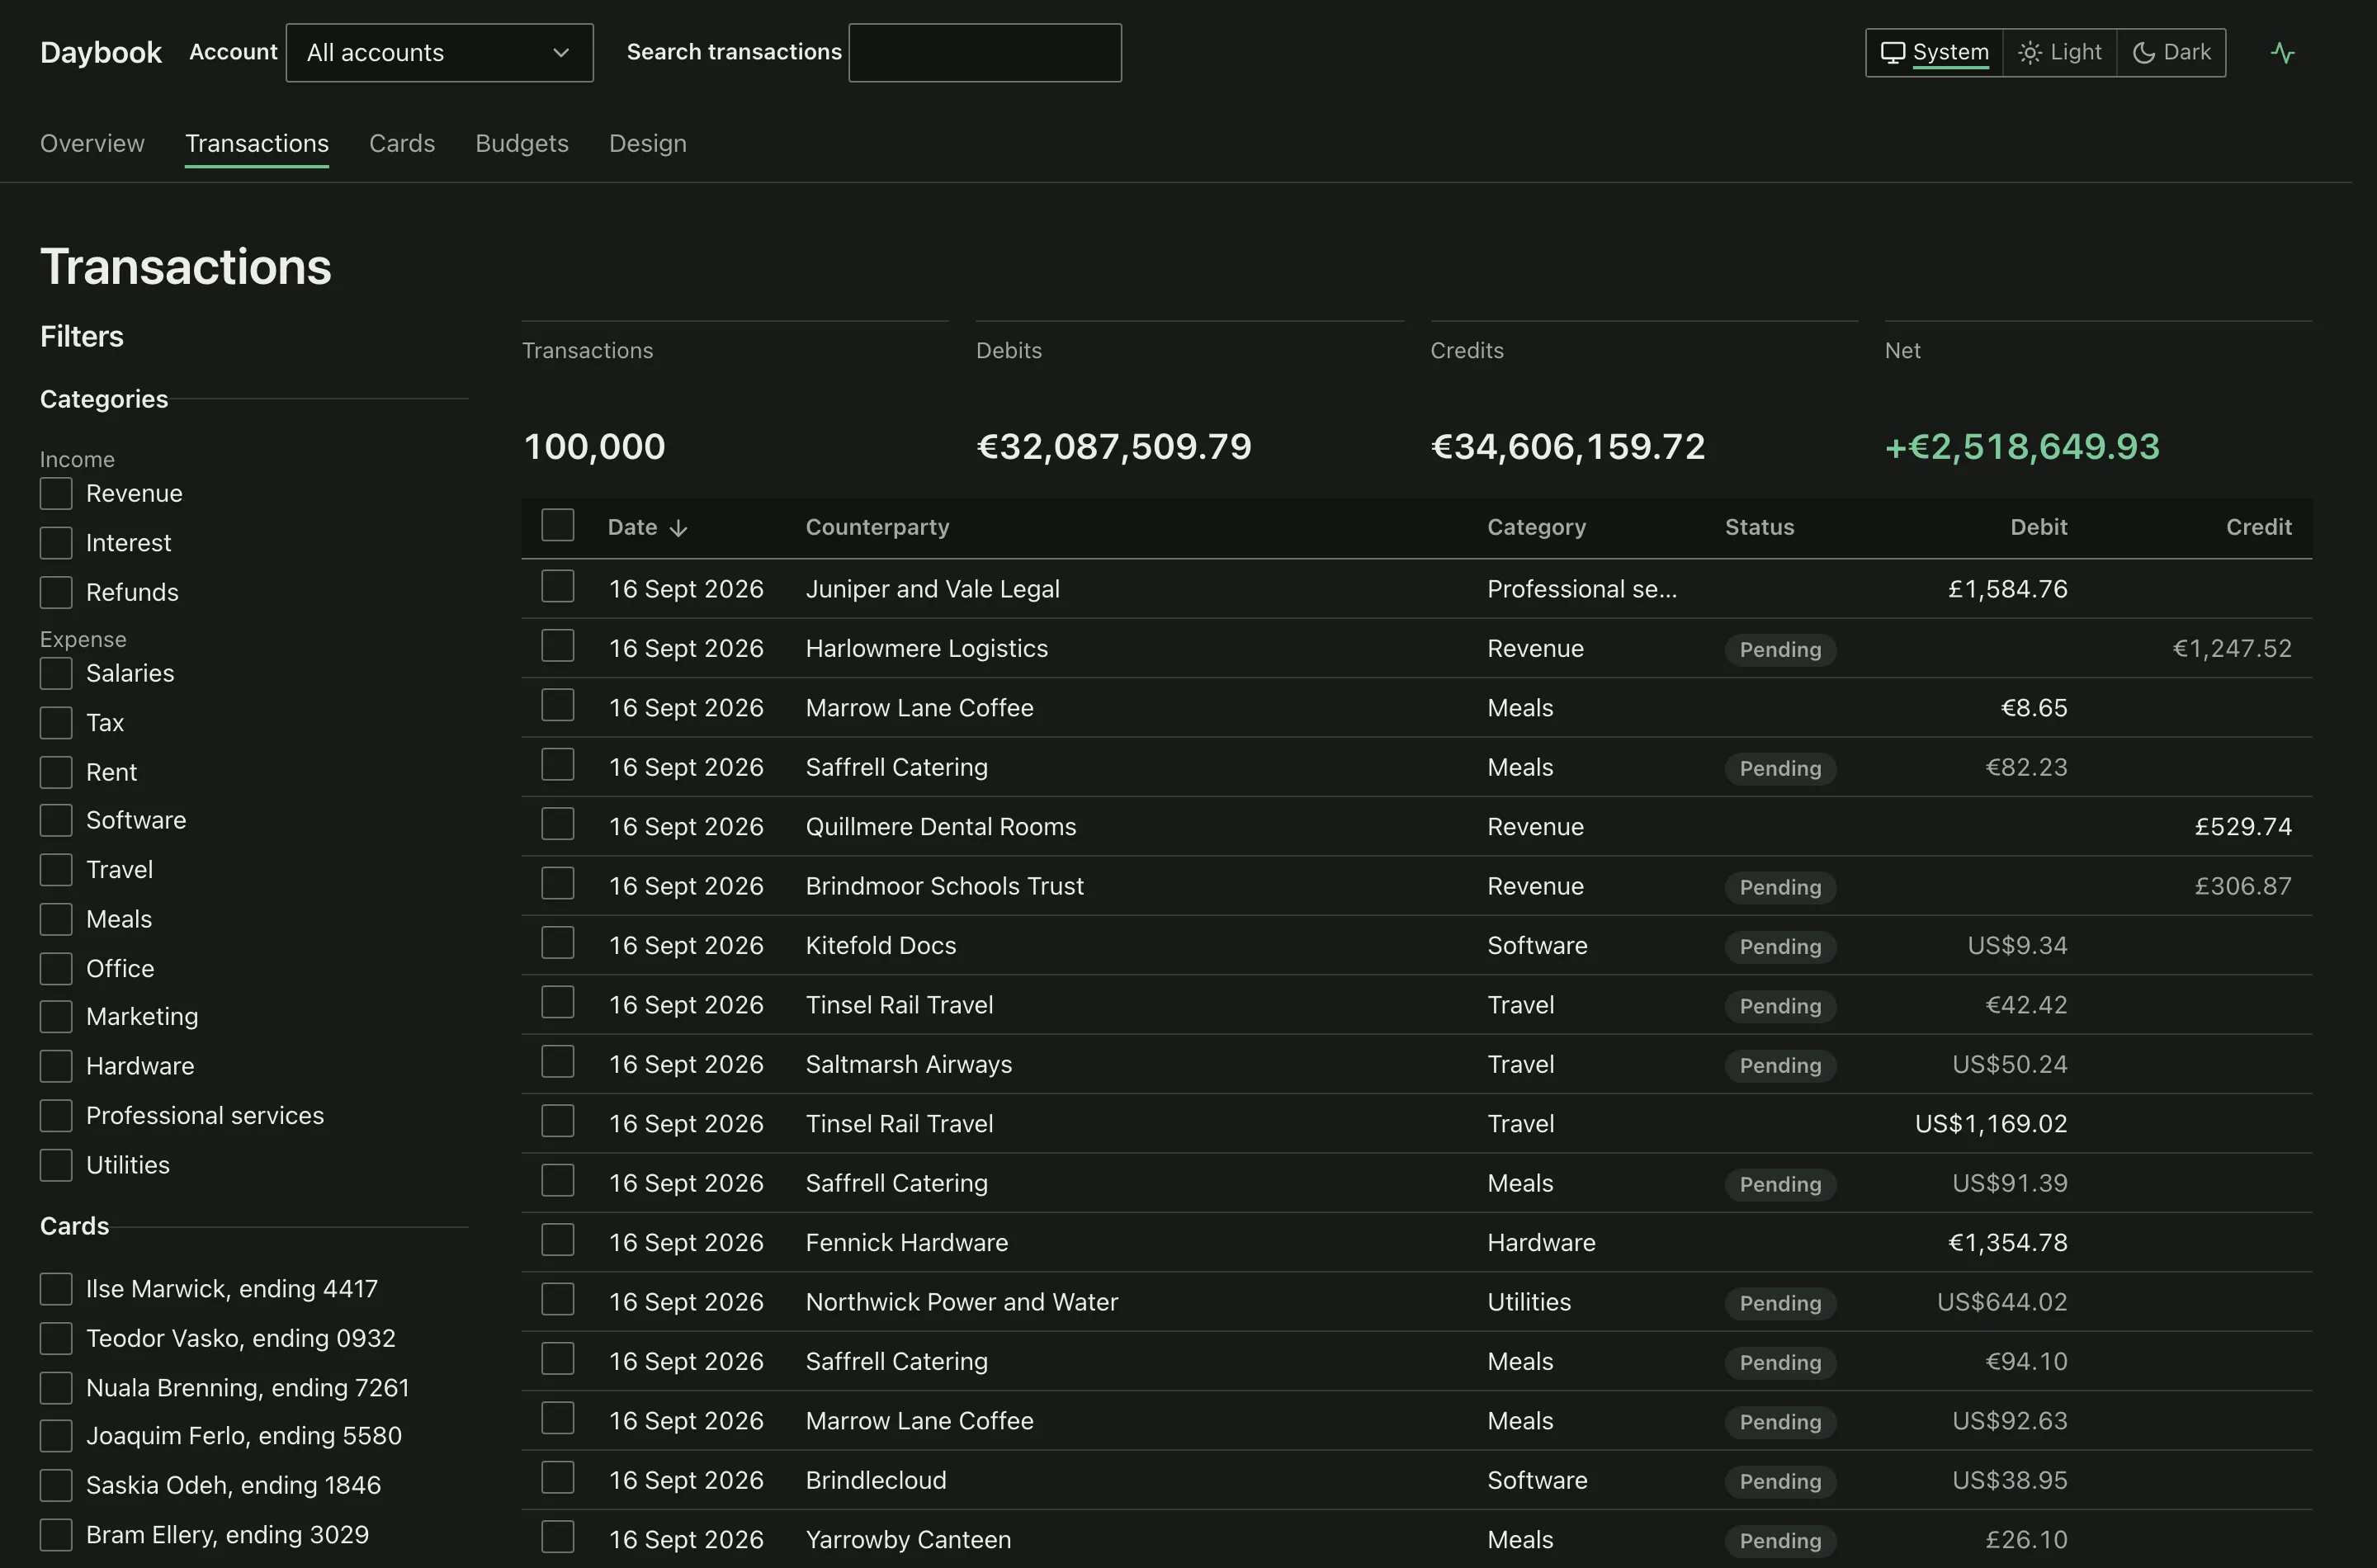Click the Pending badge for Harlowmere Logistics
The height and width of the screenshot is (1568, 2377).
1780,650
